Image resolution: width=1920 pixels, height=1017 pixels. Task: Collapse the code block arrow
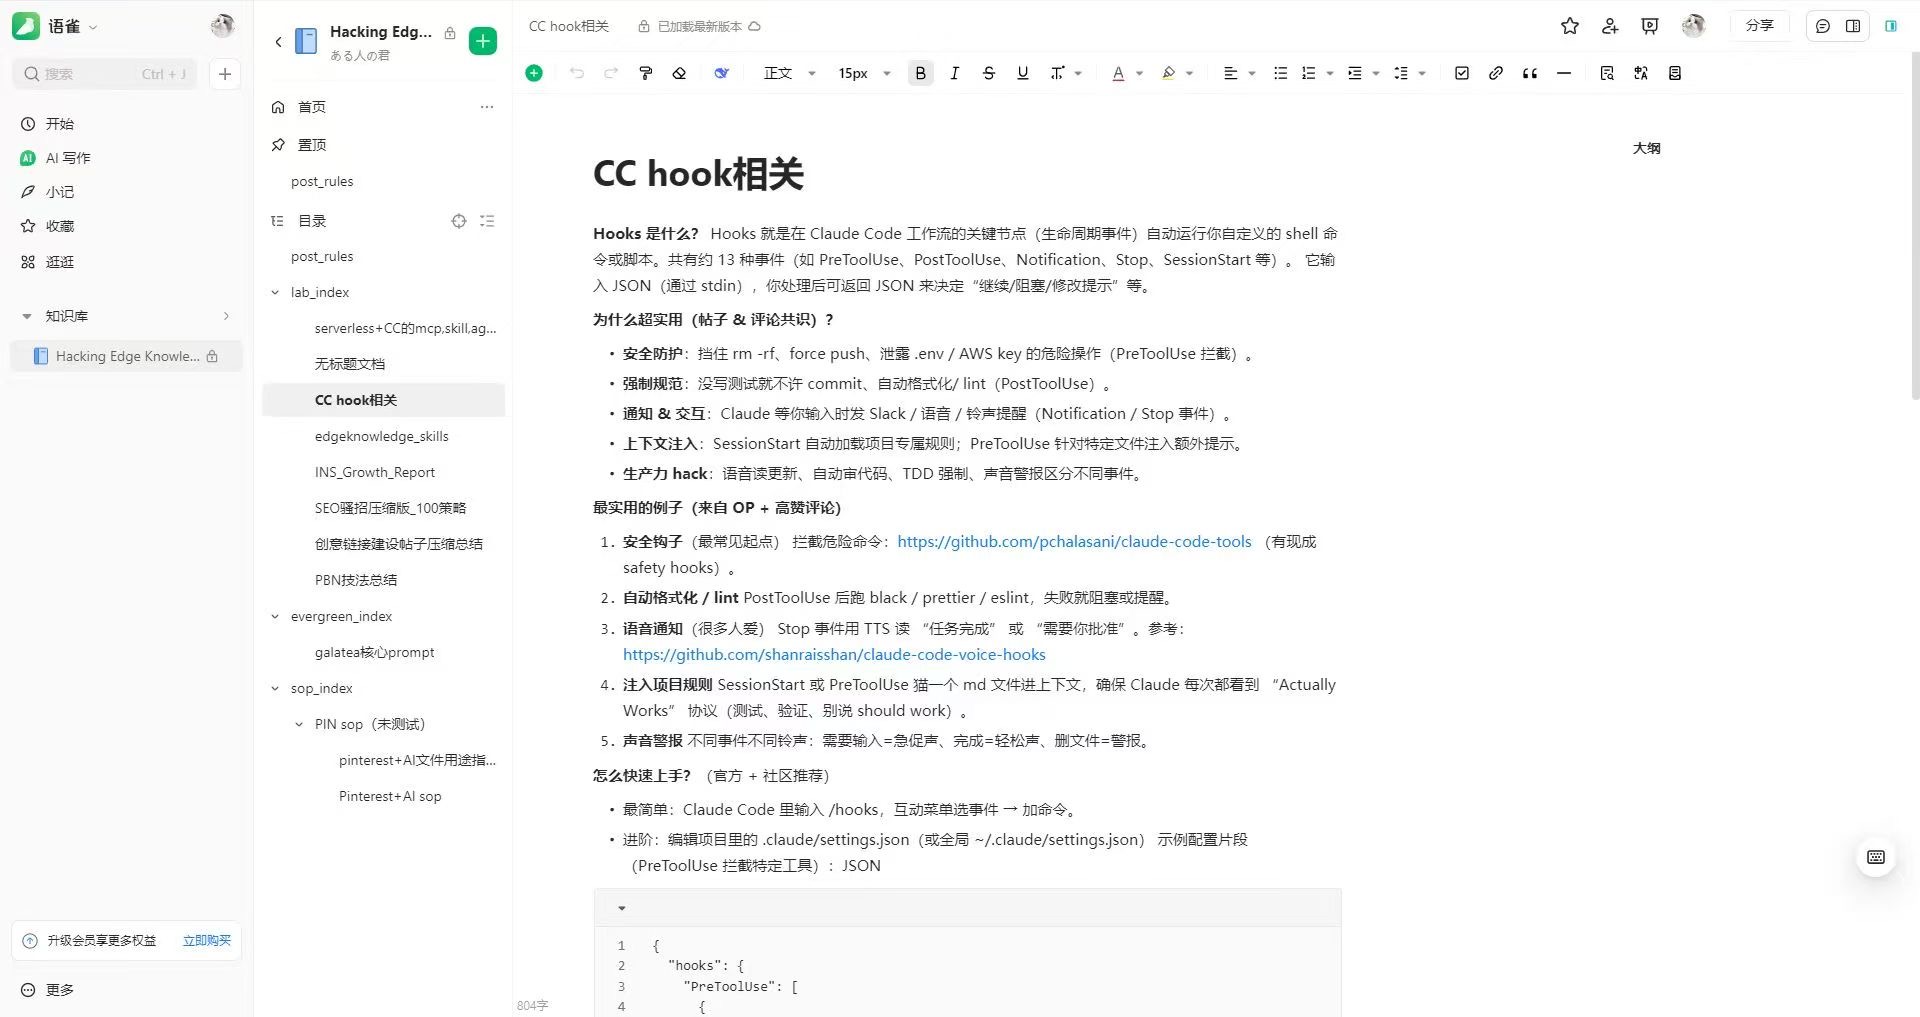click(621, 908)
